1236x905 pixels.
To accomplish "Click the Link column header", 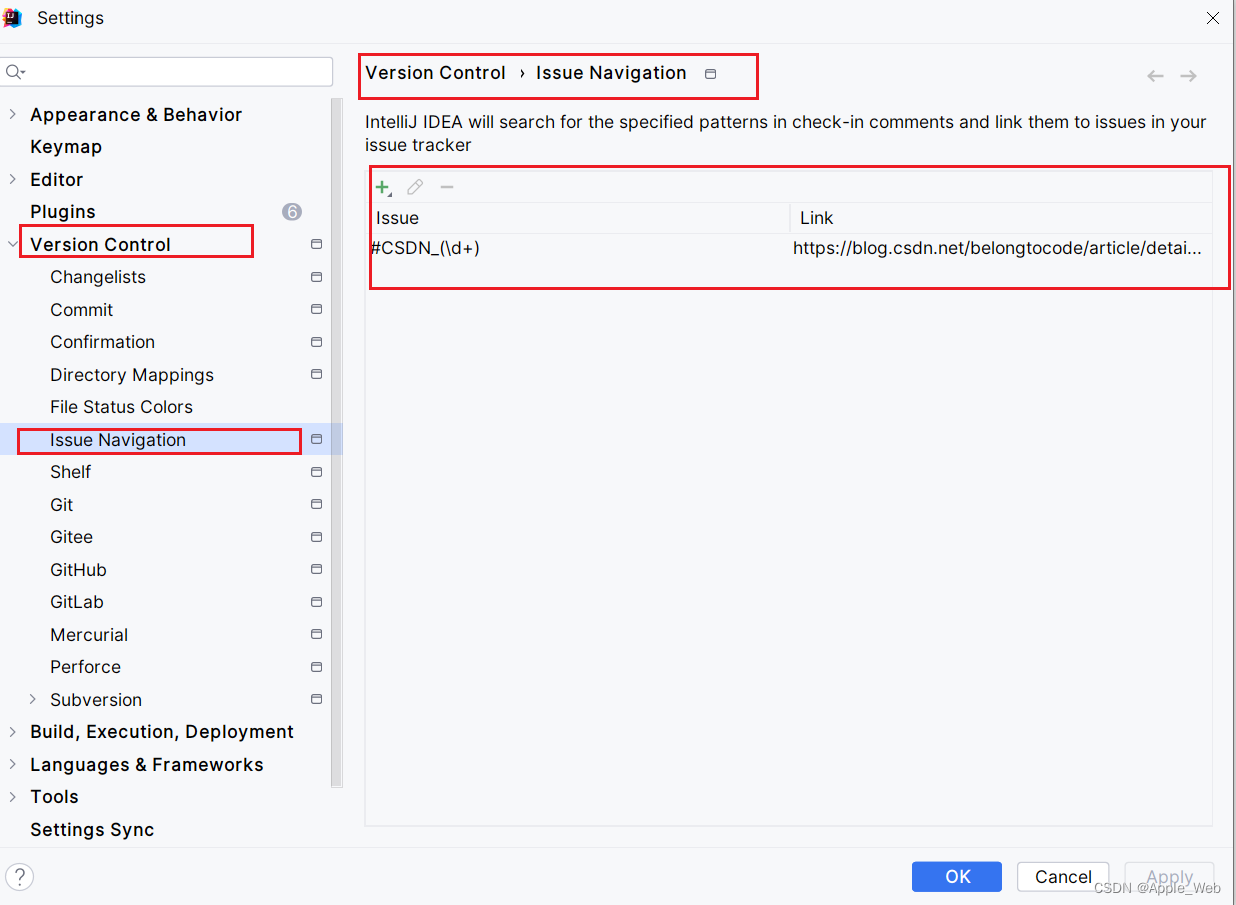I will pos(1002,218).
